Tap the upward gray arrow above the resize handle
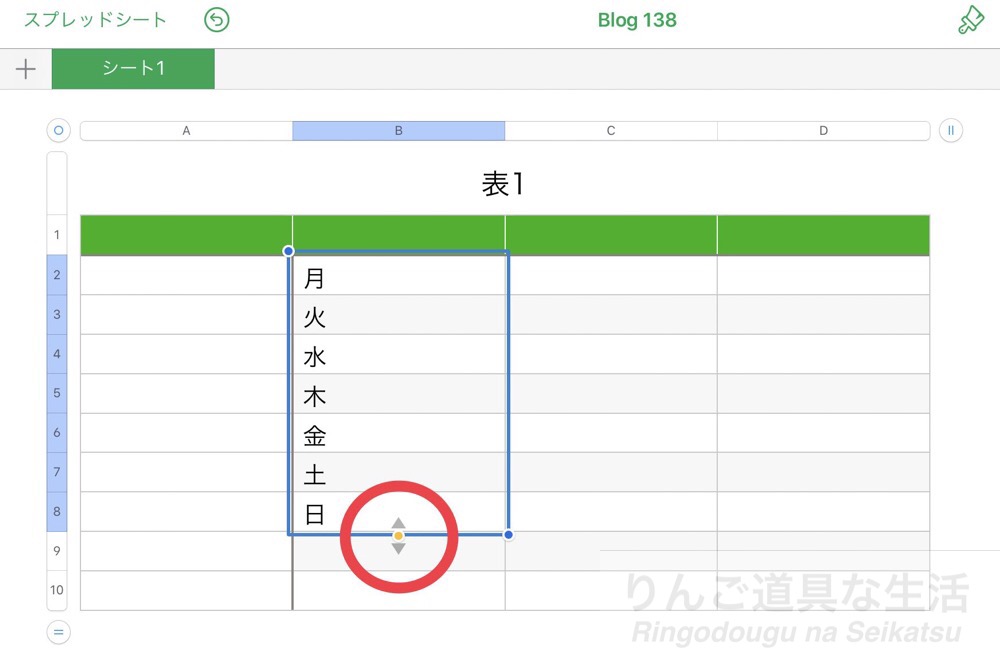This screenshot has width=1000, height=665. [x=399, y=521]
